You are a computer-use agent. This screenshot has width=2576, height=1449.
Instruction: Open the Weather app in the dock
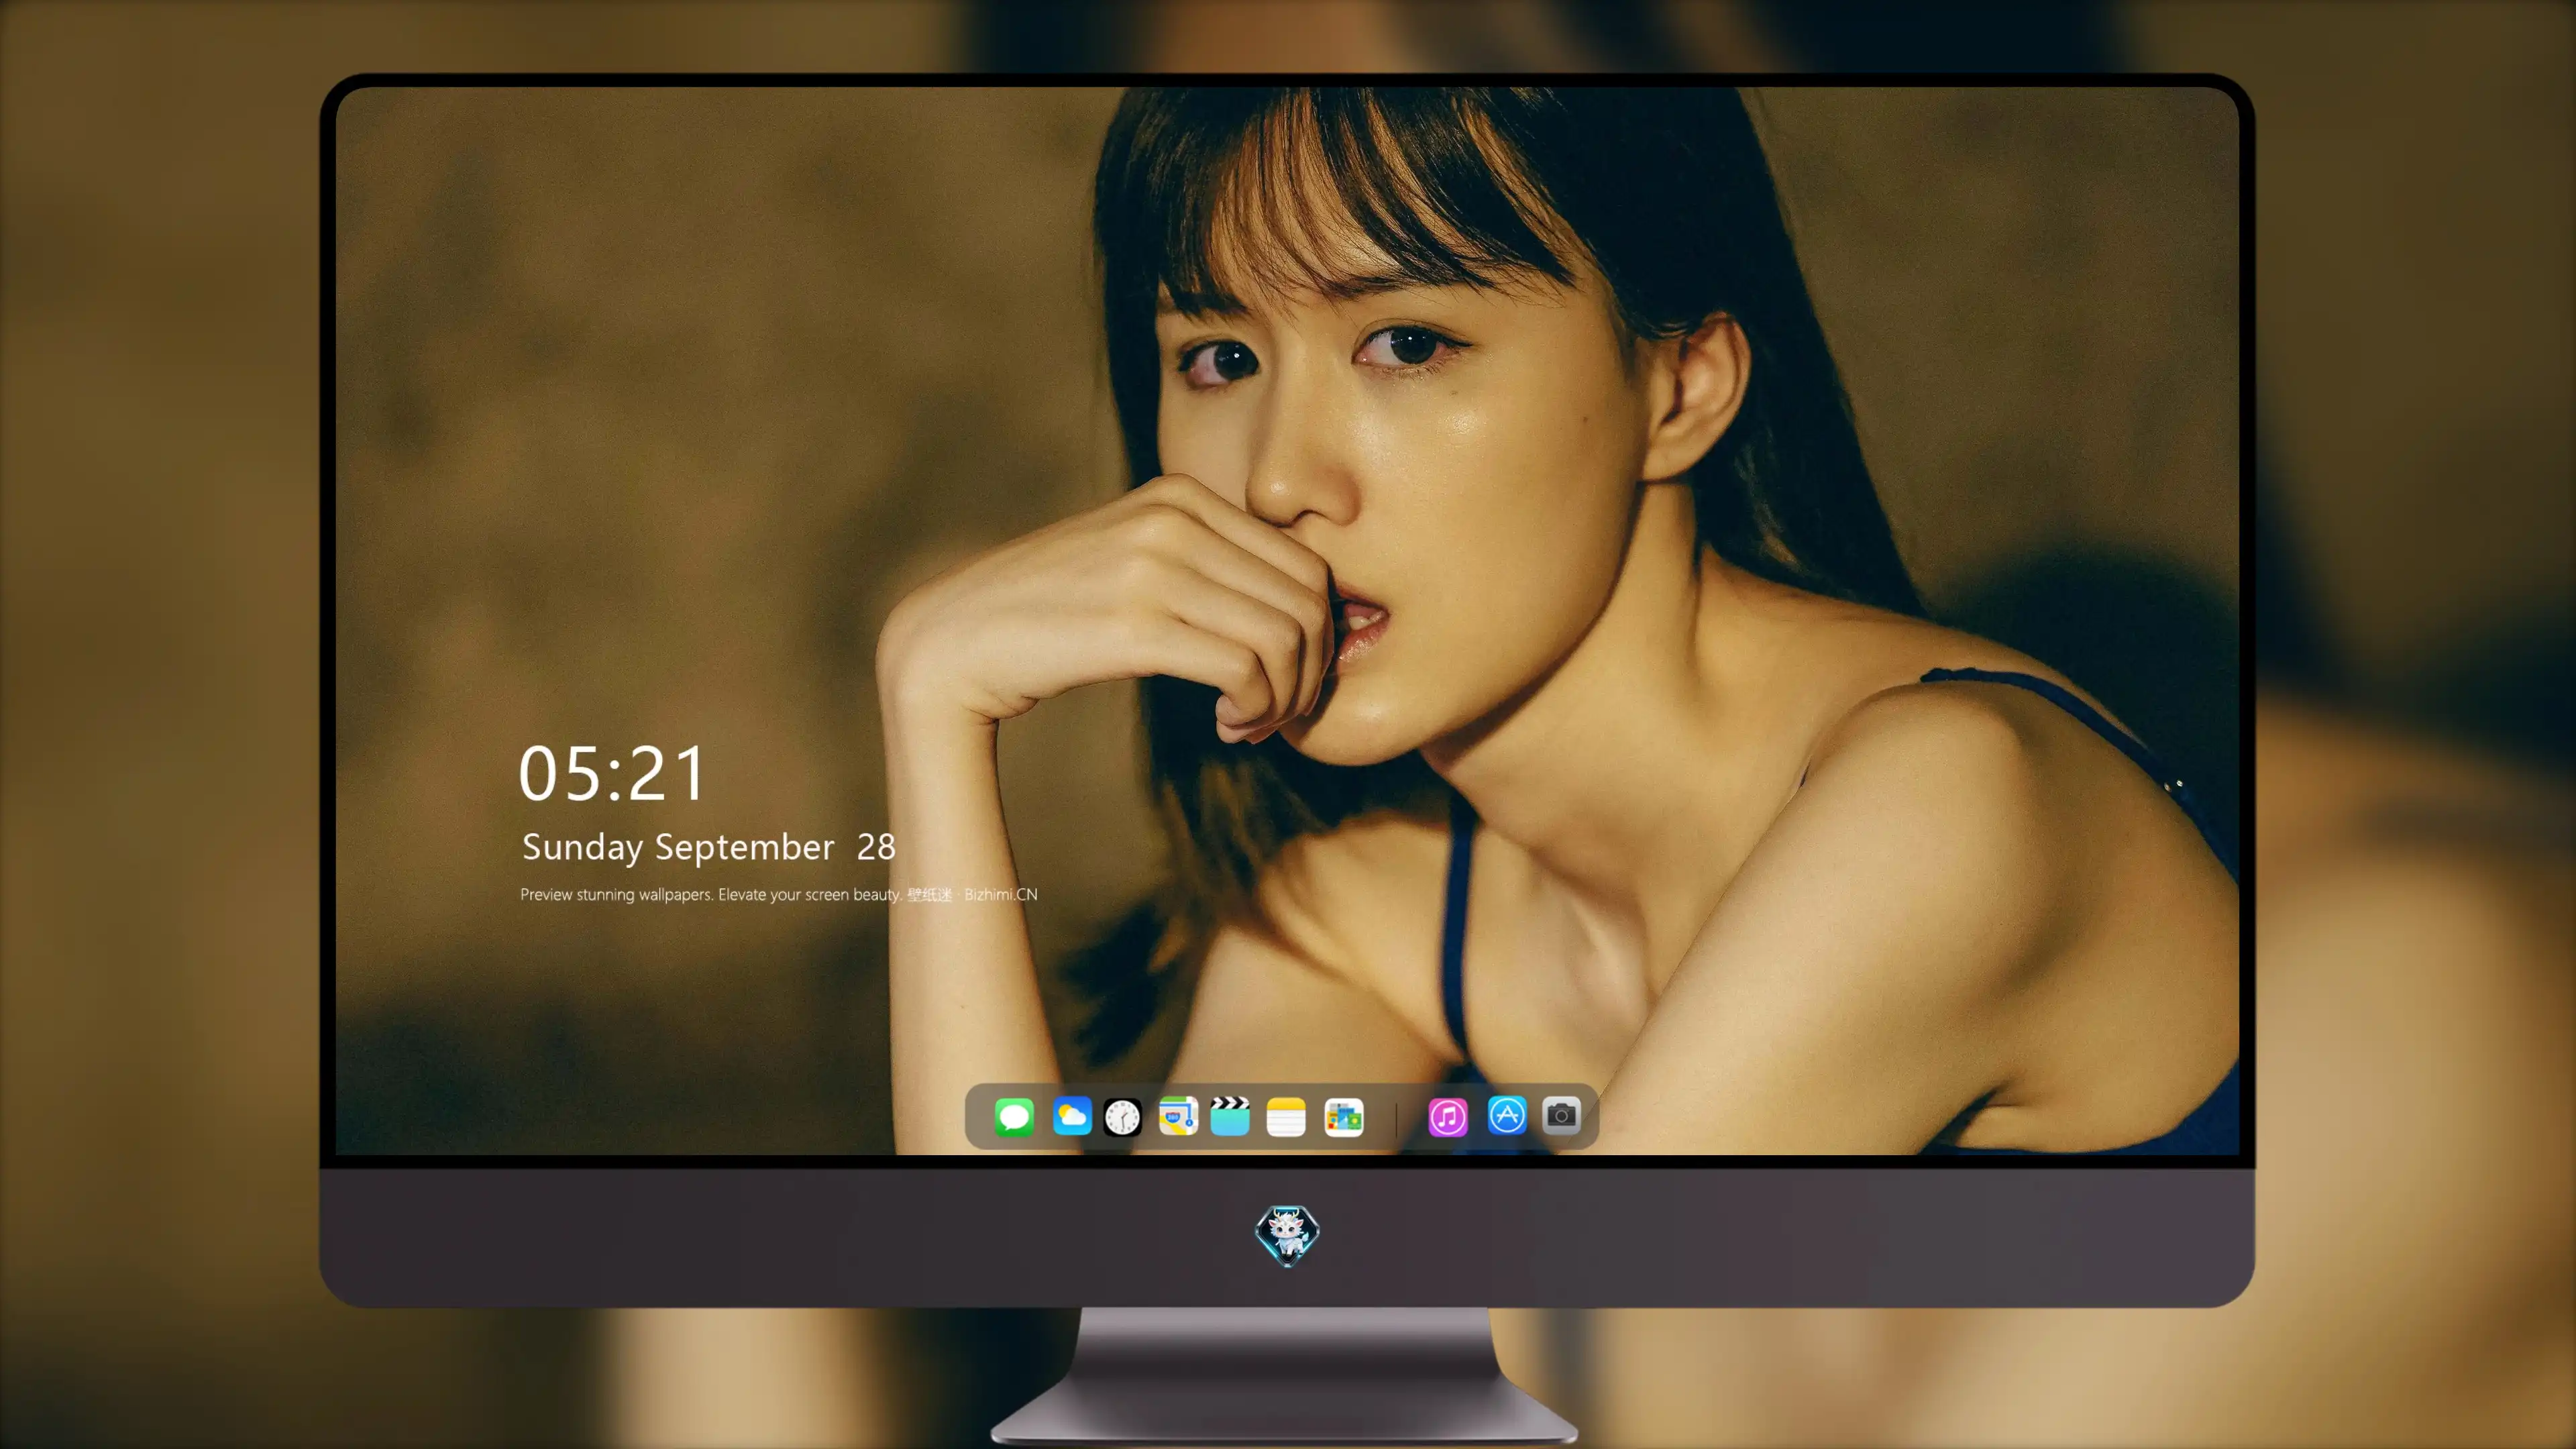(1072, 1116)
